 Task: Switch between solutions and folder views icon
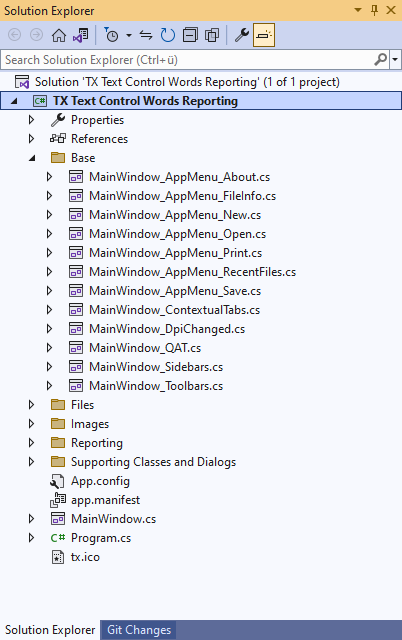click(x=81, y=35)
